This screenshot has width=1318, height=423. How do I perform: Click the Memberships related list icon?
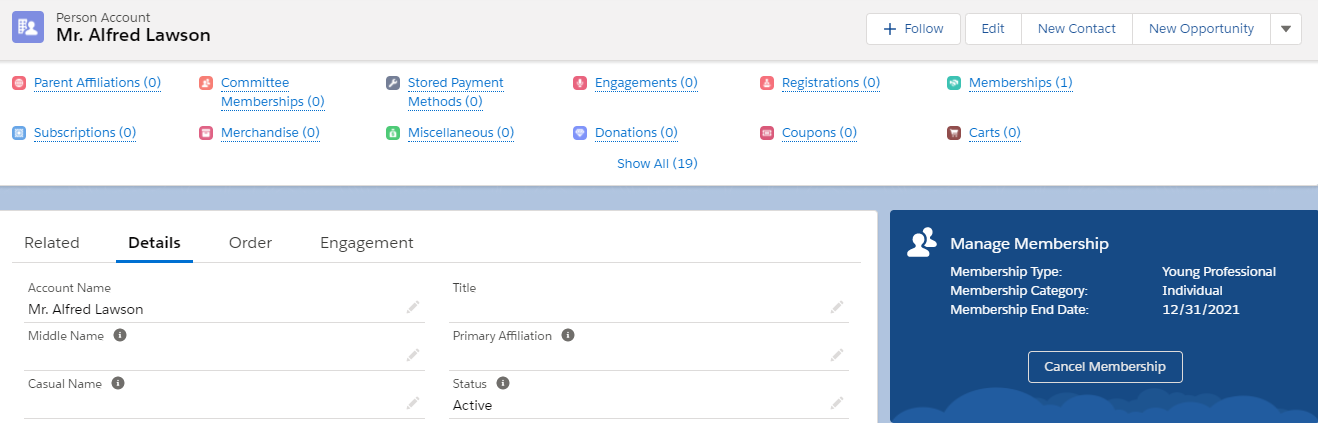click(x=954, y=83)
